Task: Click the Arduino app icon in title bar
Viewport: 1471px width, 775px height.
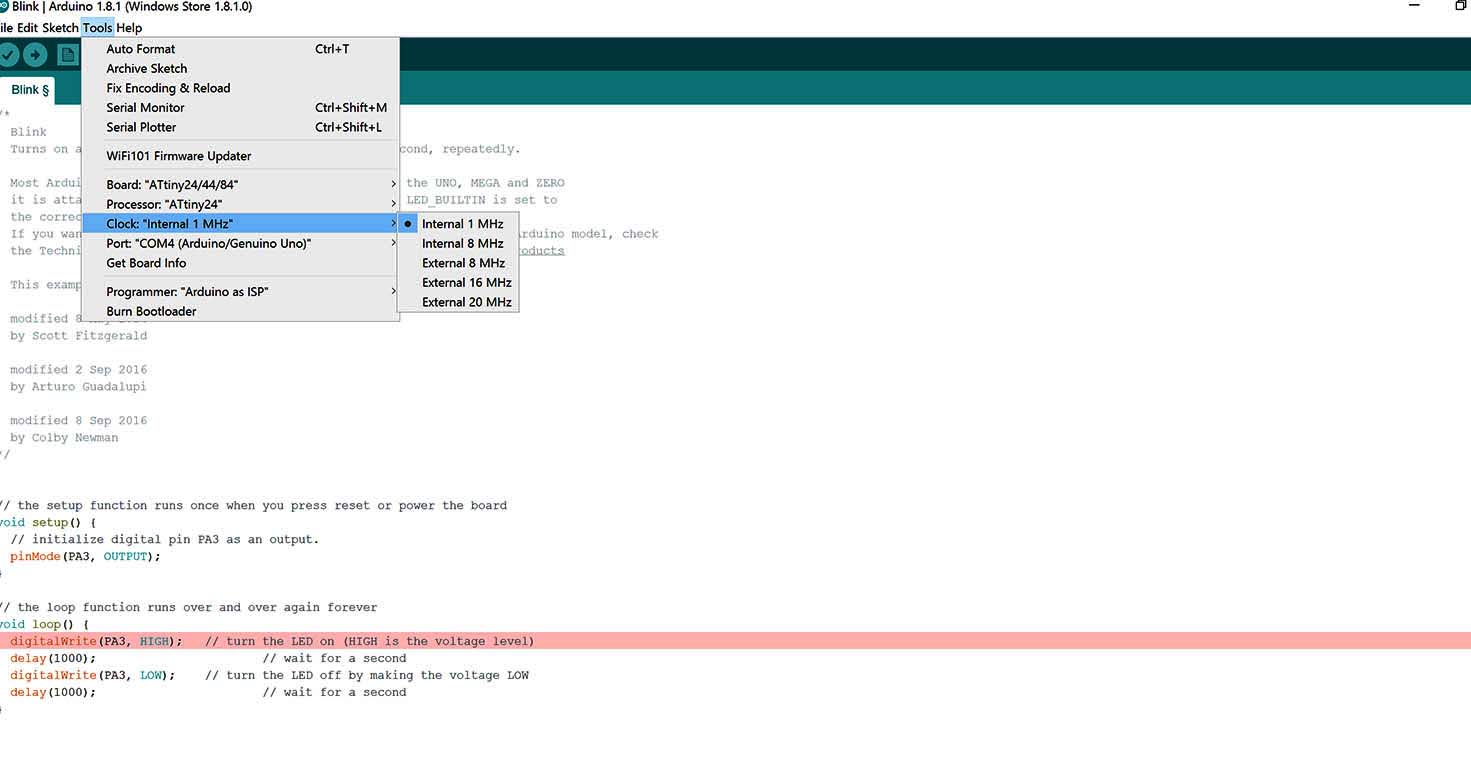Action: coord(3,7)
